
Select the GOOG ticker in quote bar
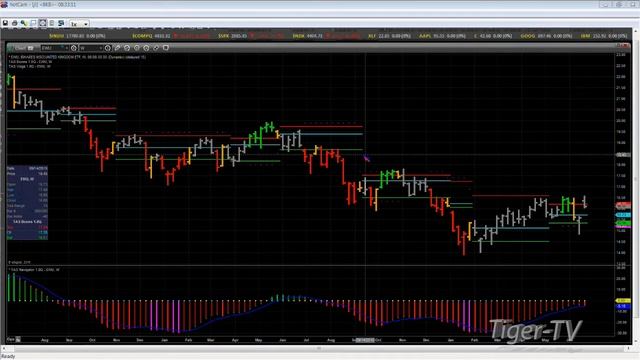coord(527,36)
